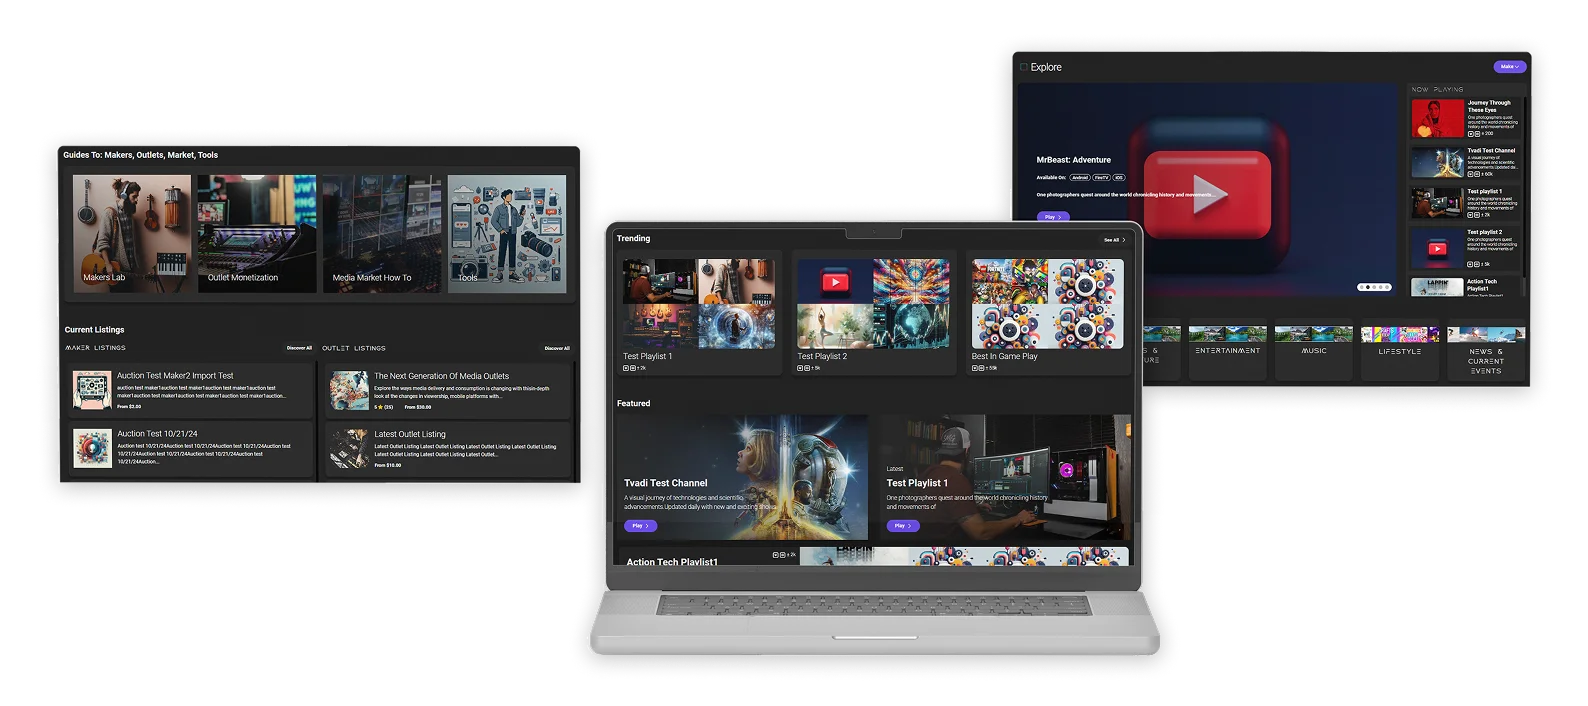Open the Make dropdown button
This screenshot has height=706, width=1588.
coord(1509,67)
